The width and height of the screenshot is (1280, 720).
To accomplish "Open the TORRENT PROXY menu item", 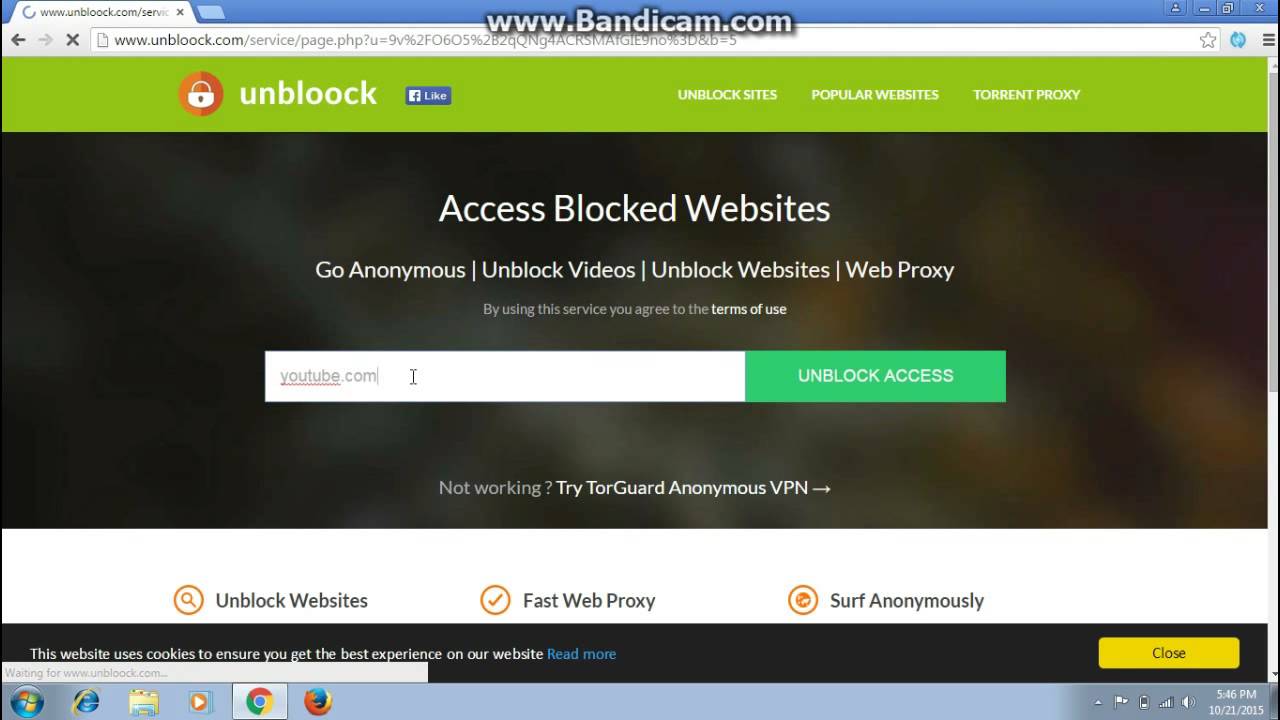I will [1027, 95].
